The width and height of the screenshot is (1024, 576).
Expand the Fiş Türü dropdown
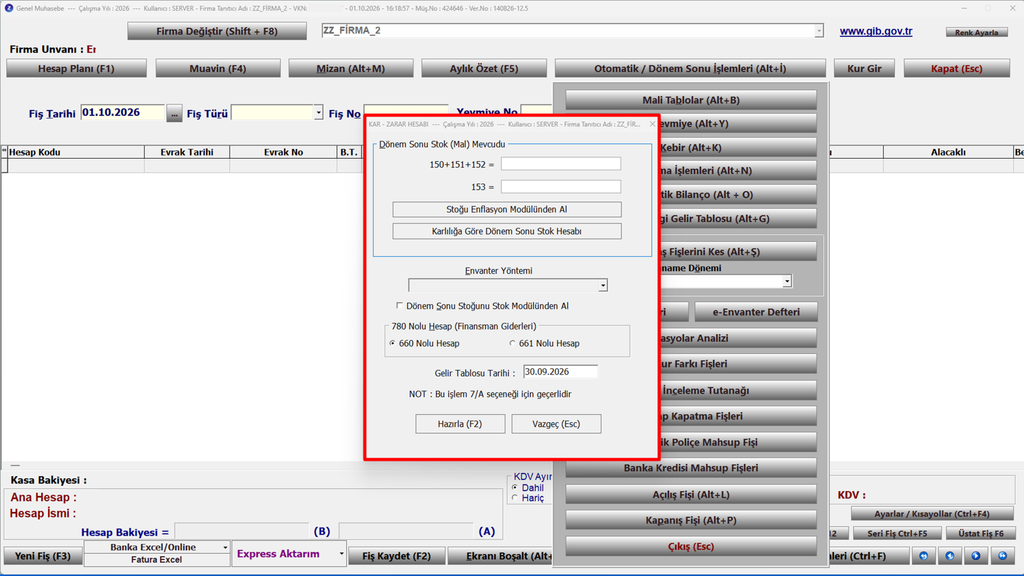318,113
